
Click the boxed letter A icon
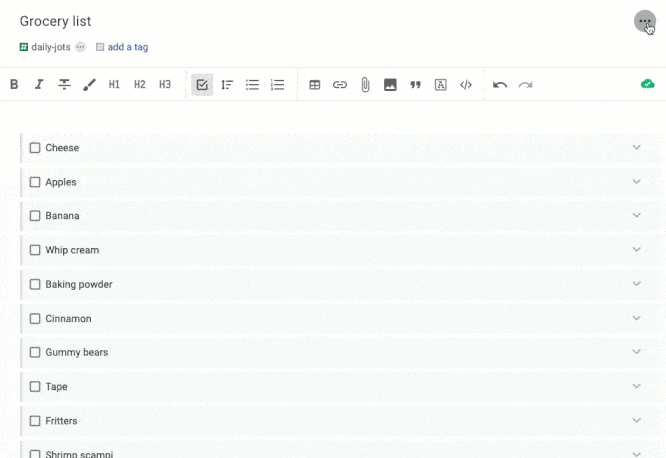coord(440,85)
